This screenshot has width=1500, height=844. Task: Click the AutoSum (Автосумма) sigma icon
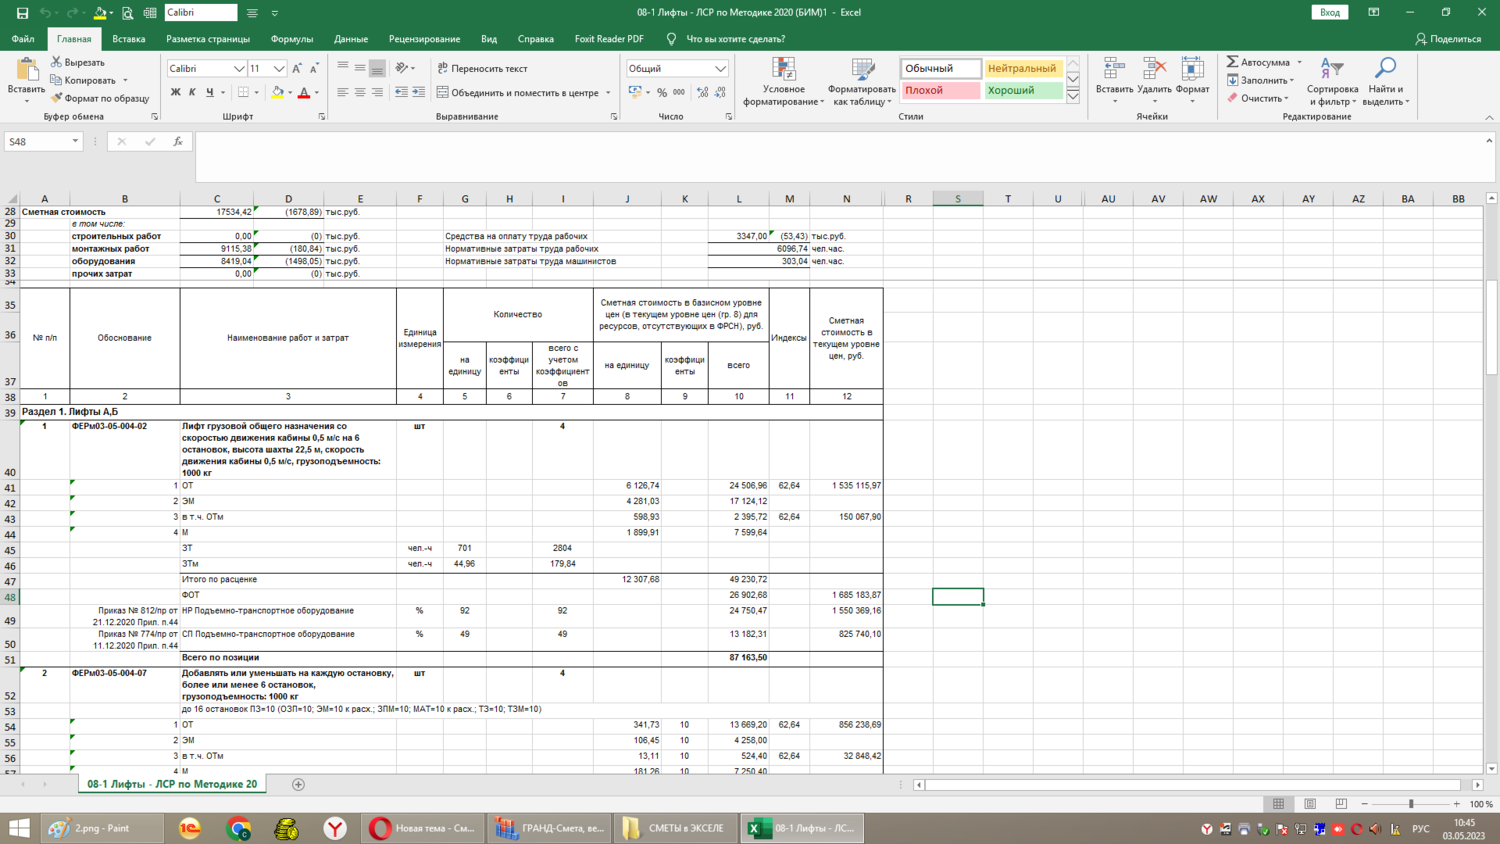coord(1233,62)
